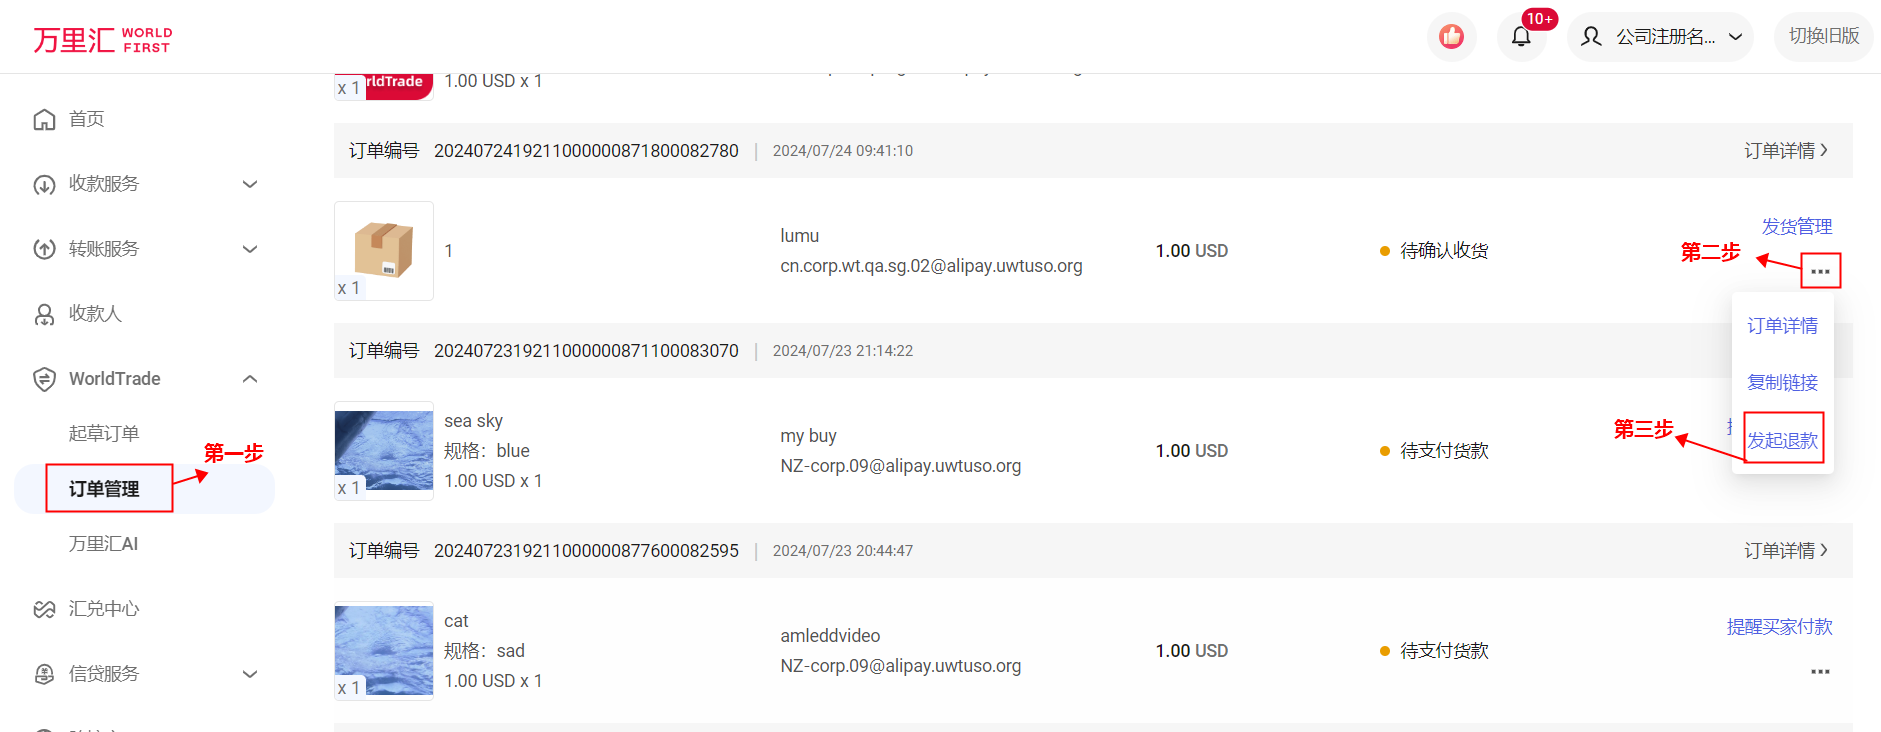Viewport: 1881px width, 732px height.
Task: Choose 复制链接 in the popup menu
Action: click(1782, 383)
